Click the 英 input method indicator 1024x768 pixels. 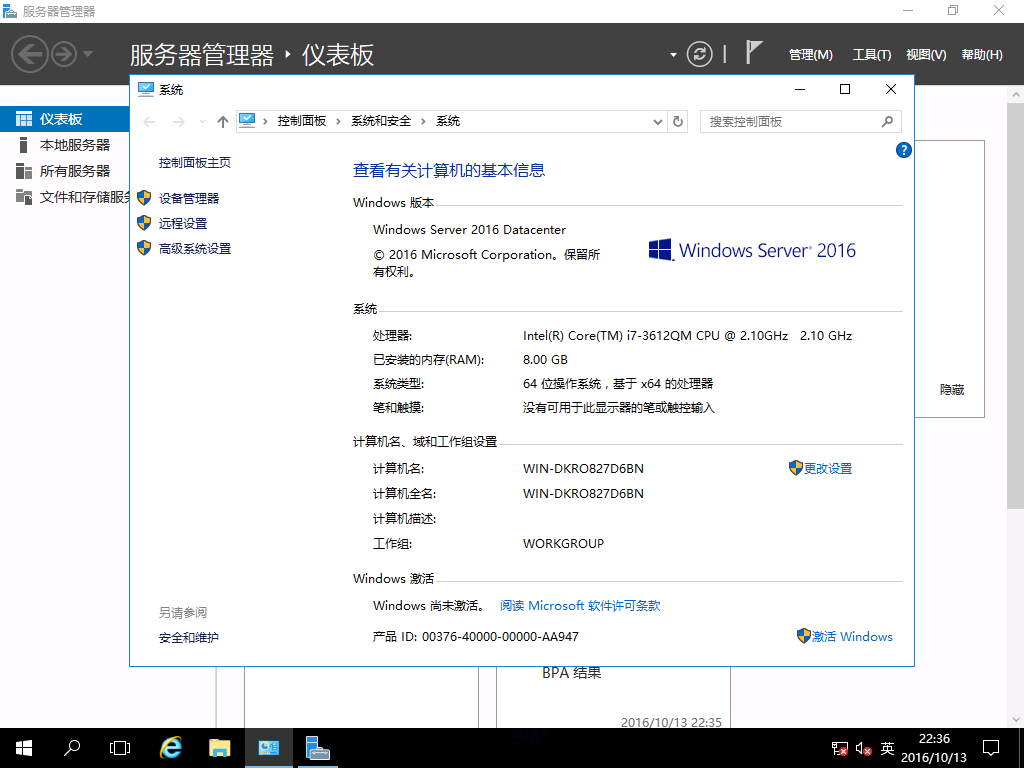coord(887,748)
